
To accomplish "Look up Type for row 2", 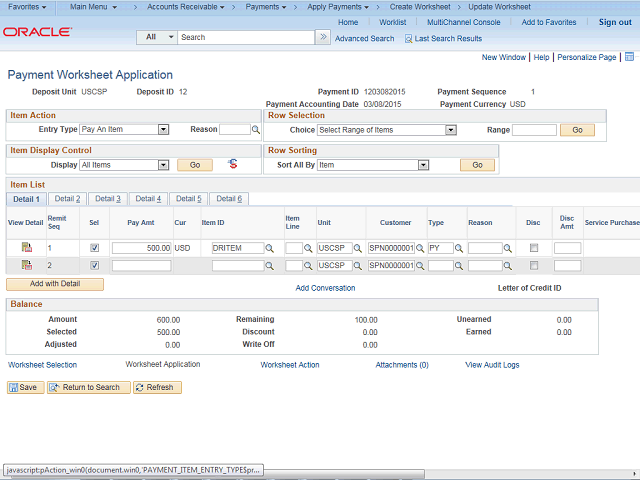I will click(x=461, y=266).
